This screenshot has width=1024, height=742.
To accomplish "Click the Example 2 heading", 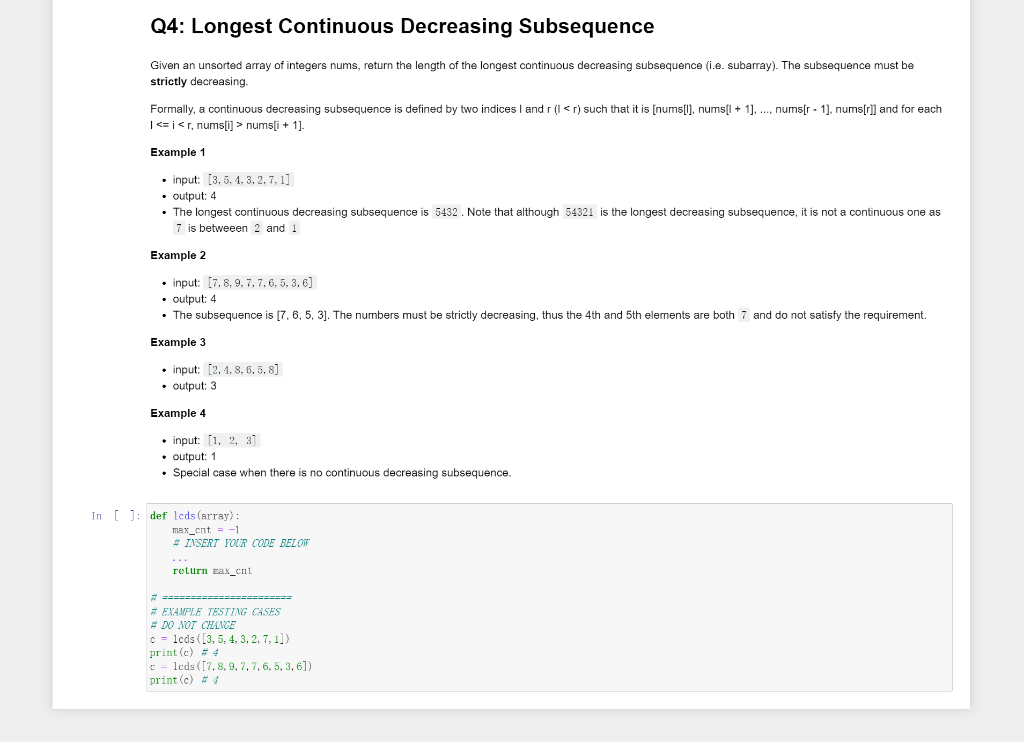I will [178, 255].
